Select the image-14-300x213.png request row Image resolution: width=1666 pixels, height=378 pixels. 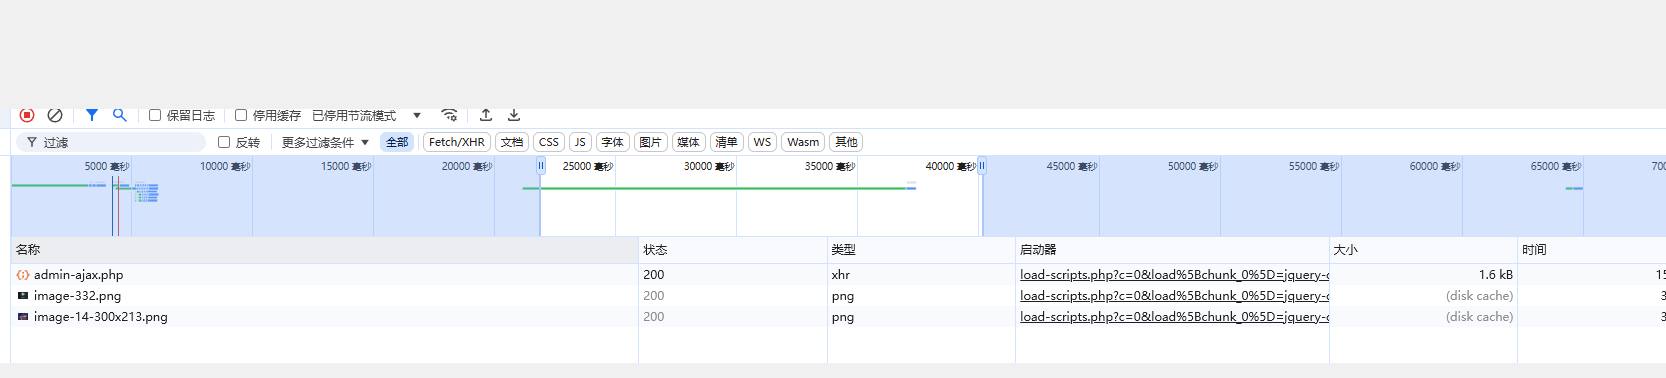(838, 316)
